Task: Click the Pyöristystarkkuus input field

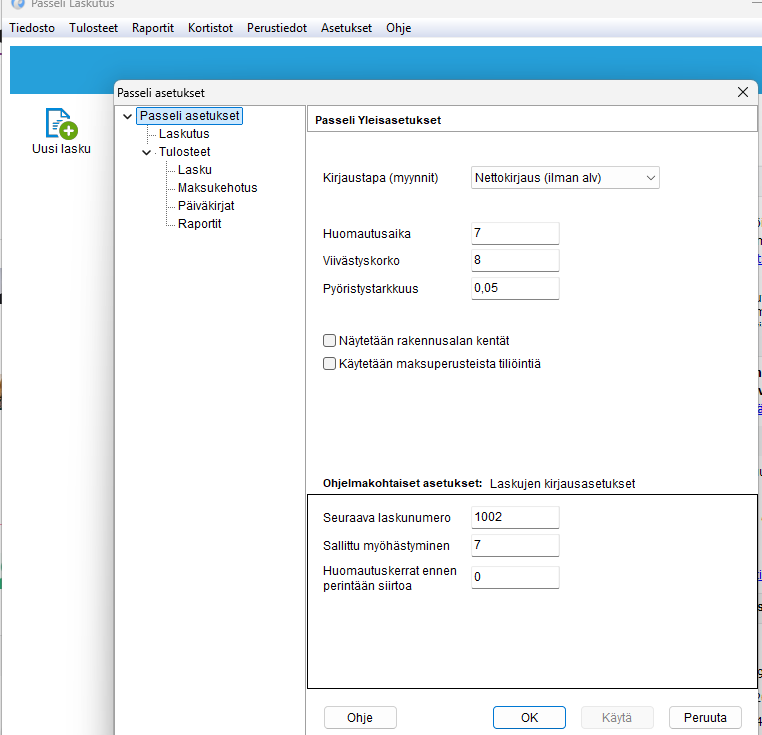Action: click(515, 288)
